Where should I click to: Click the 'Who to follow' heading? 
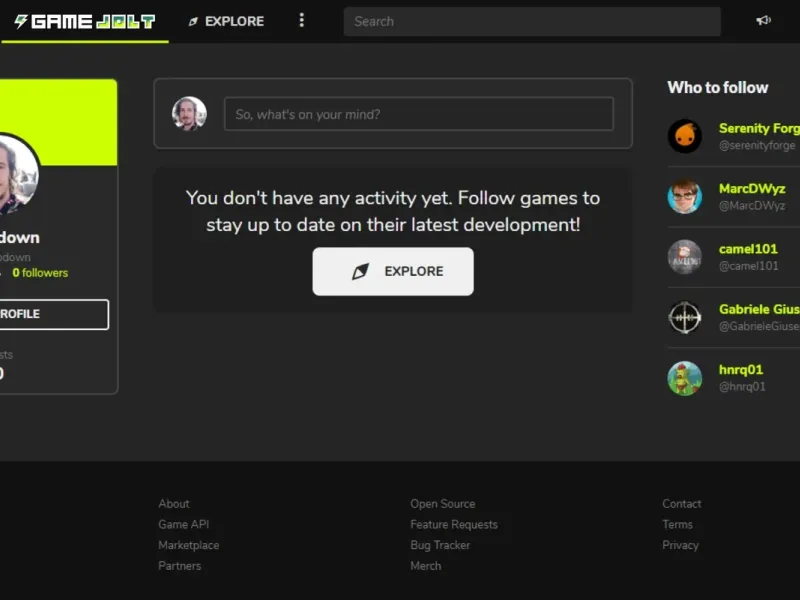(718, 87)
